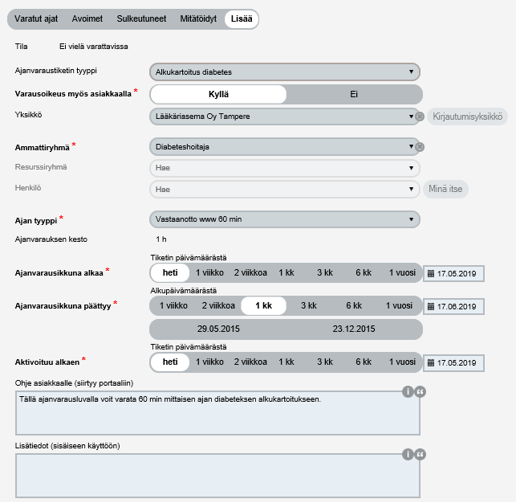Open calendar icon for Ajanvarausikkuna päättyy date
The width and height of the screenshot is (516, 502).
point(431,306)
